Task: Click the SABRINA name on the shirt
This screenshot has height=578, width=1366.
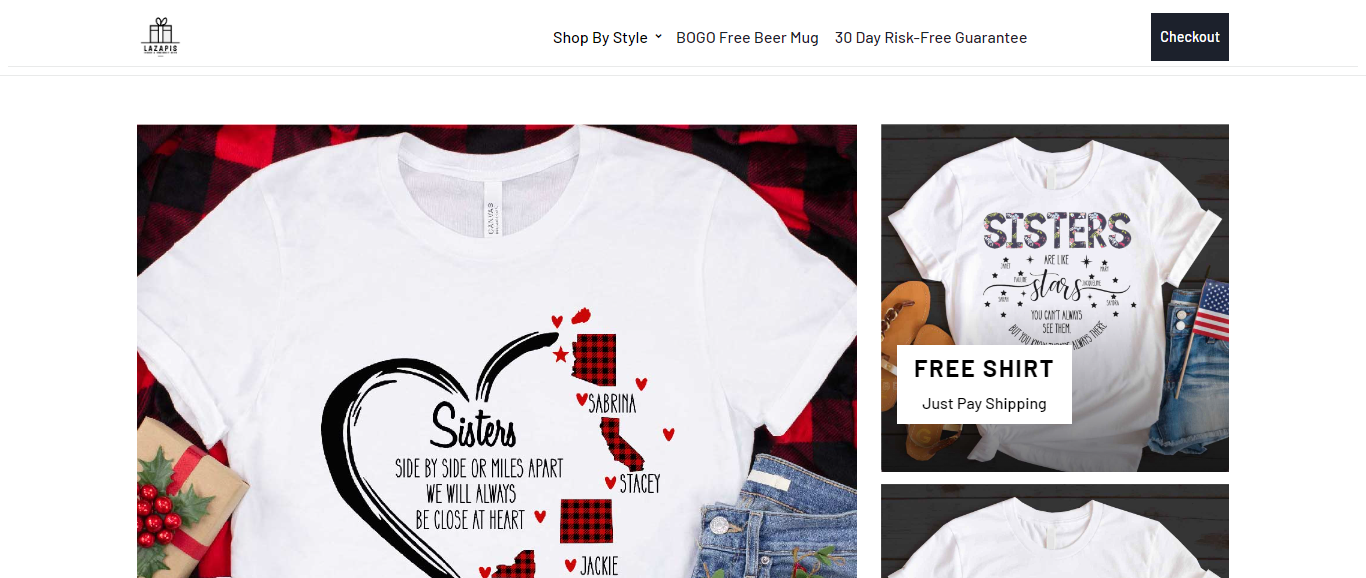Action: coord(612,405)
